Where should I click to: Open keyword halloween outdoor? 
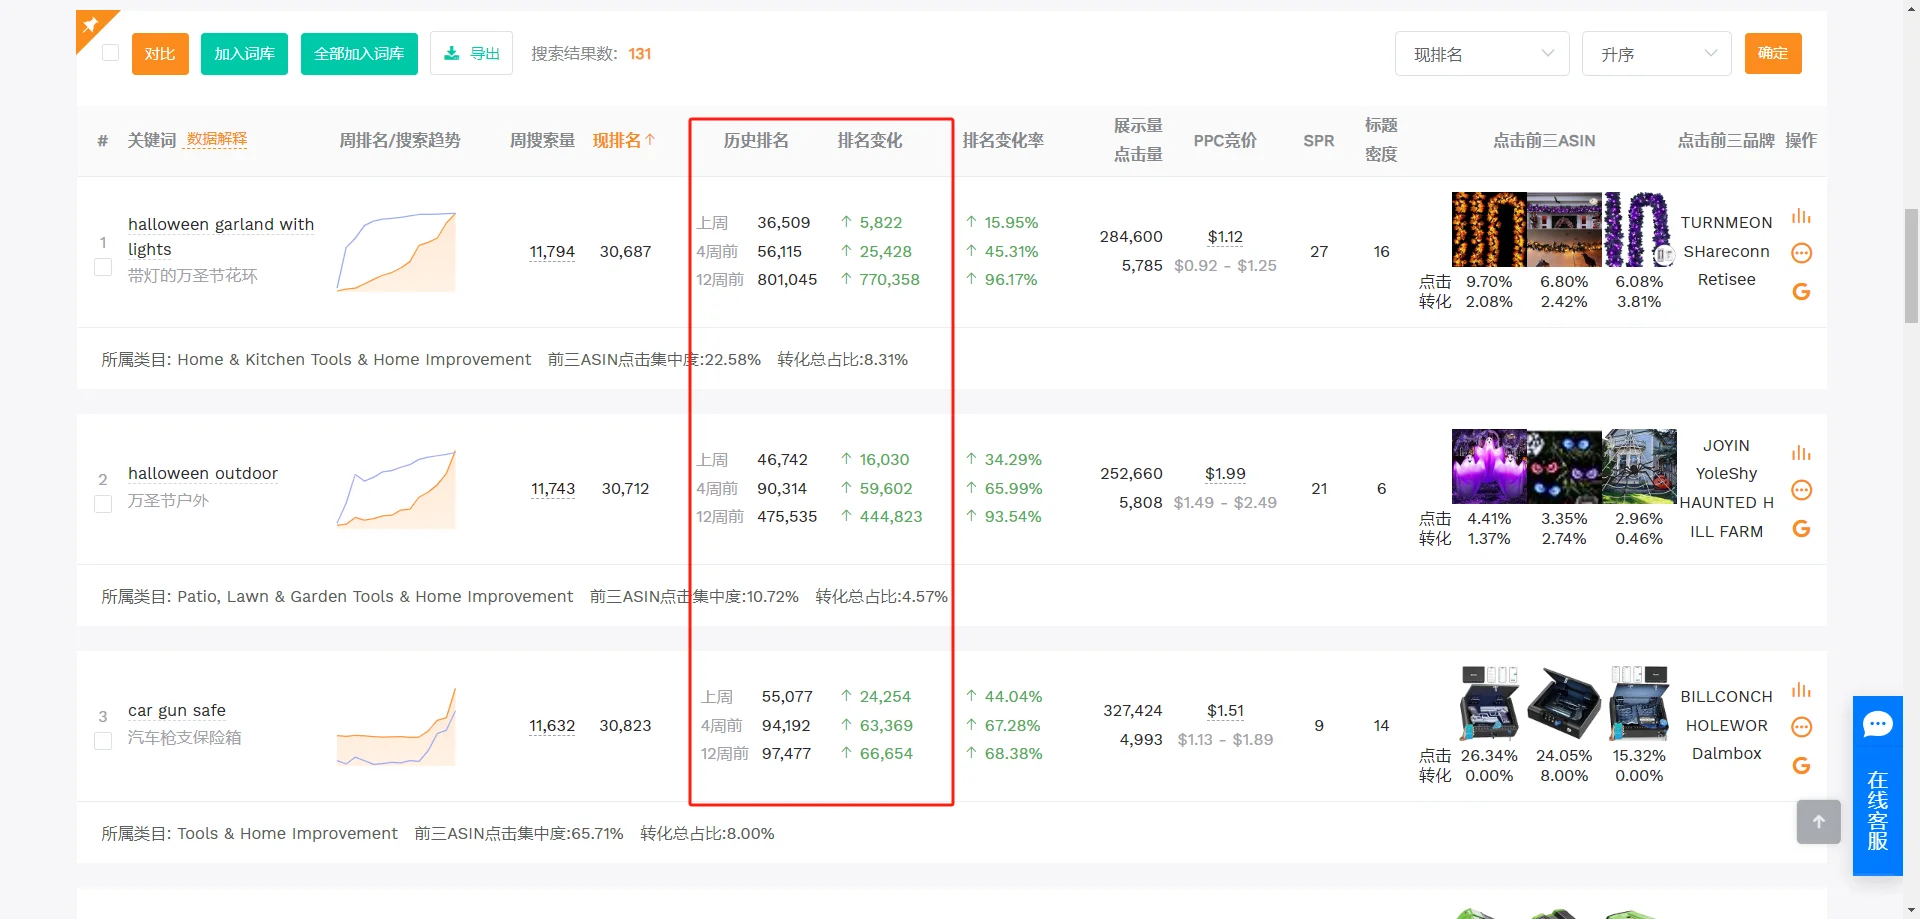pyautogui.click(x=203, y=473)
